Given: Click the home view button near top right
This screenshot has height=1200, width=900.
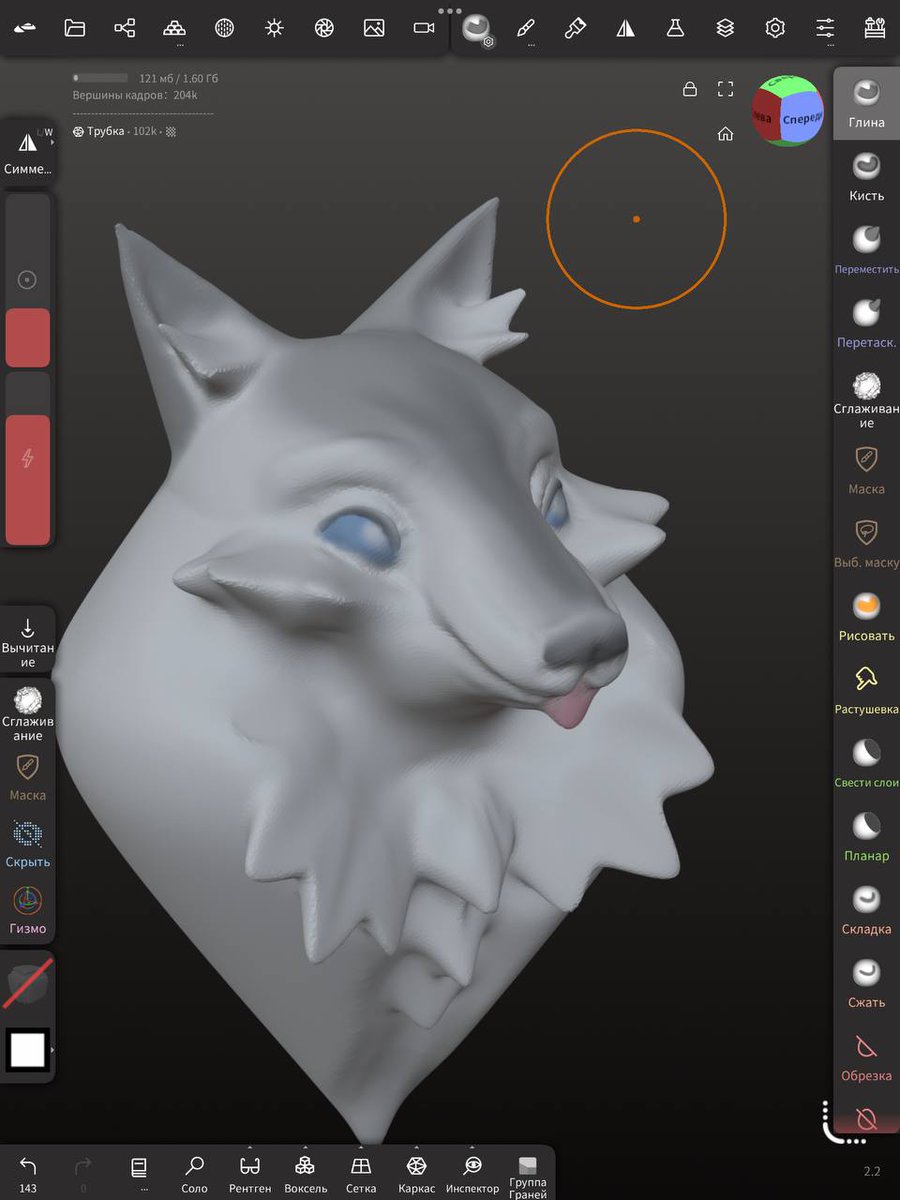Looking at the screenshot, I should pyautogui.click(x=725, y=133).
